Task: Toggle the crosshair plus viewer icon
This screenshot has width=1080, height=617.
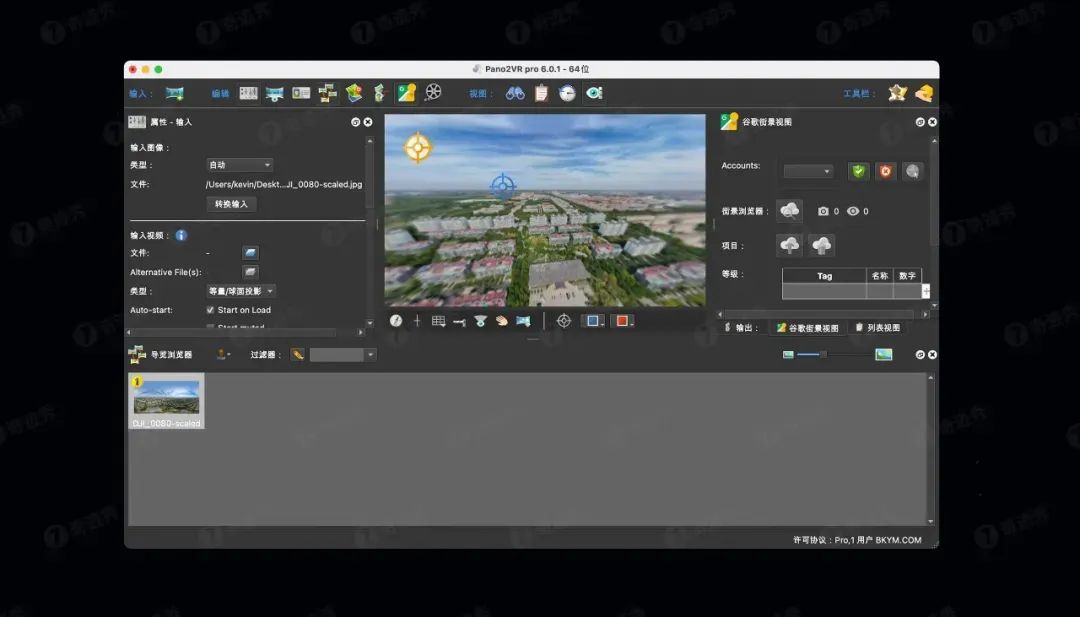Action: (417, 321)
